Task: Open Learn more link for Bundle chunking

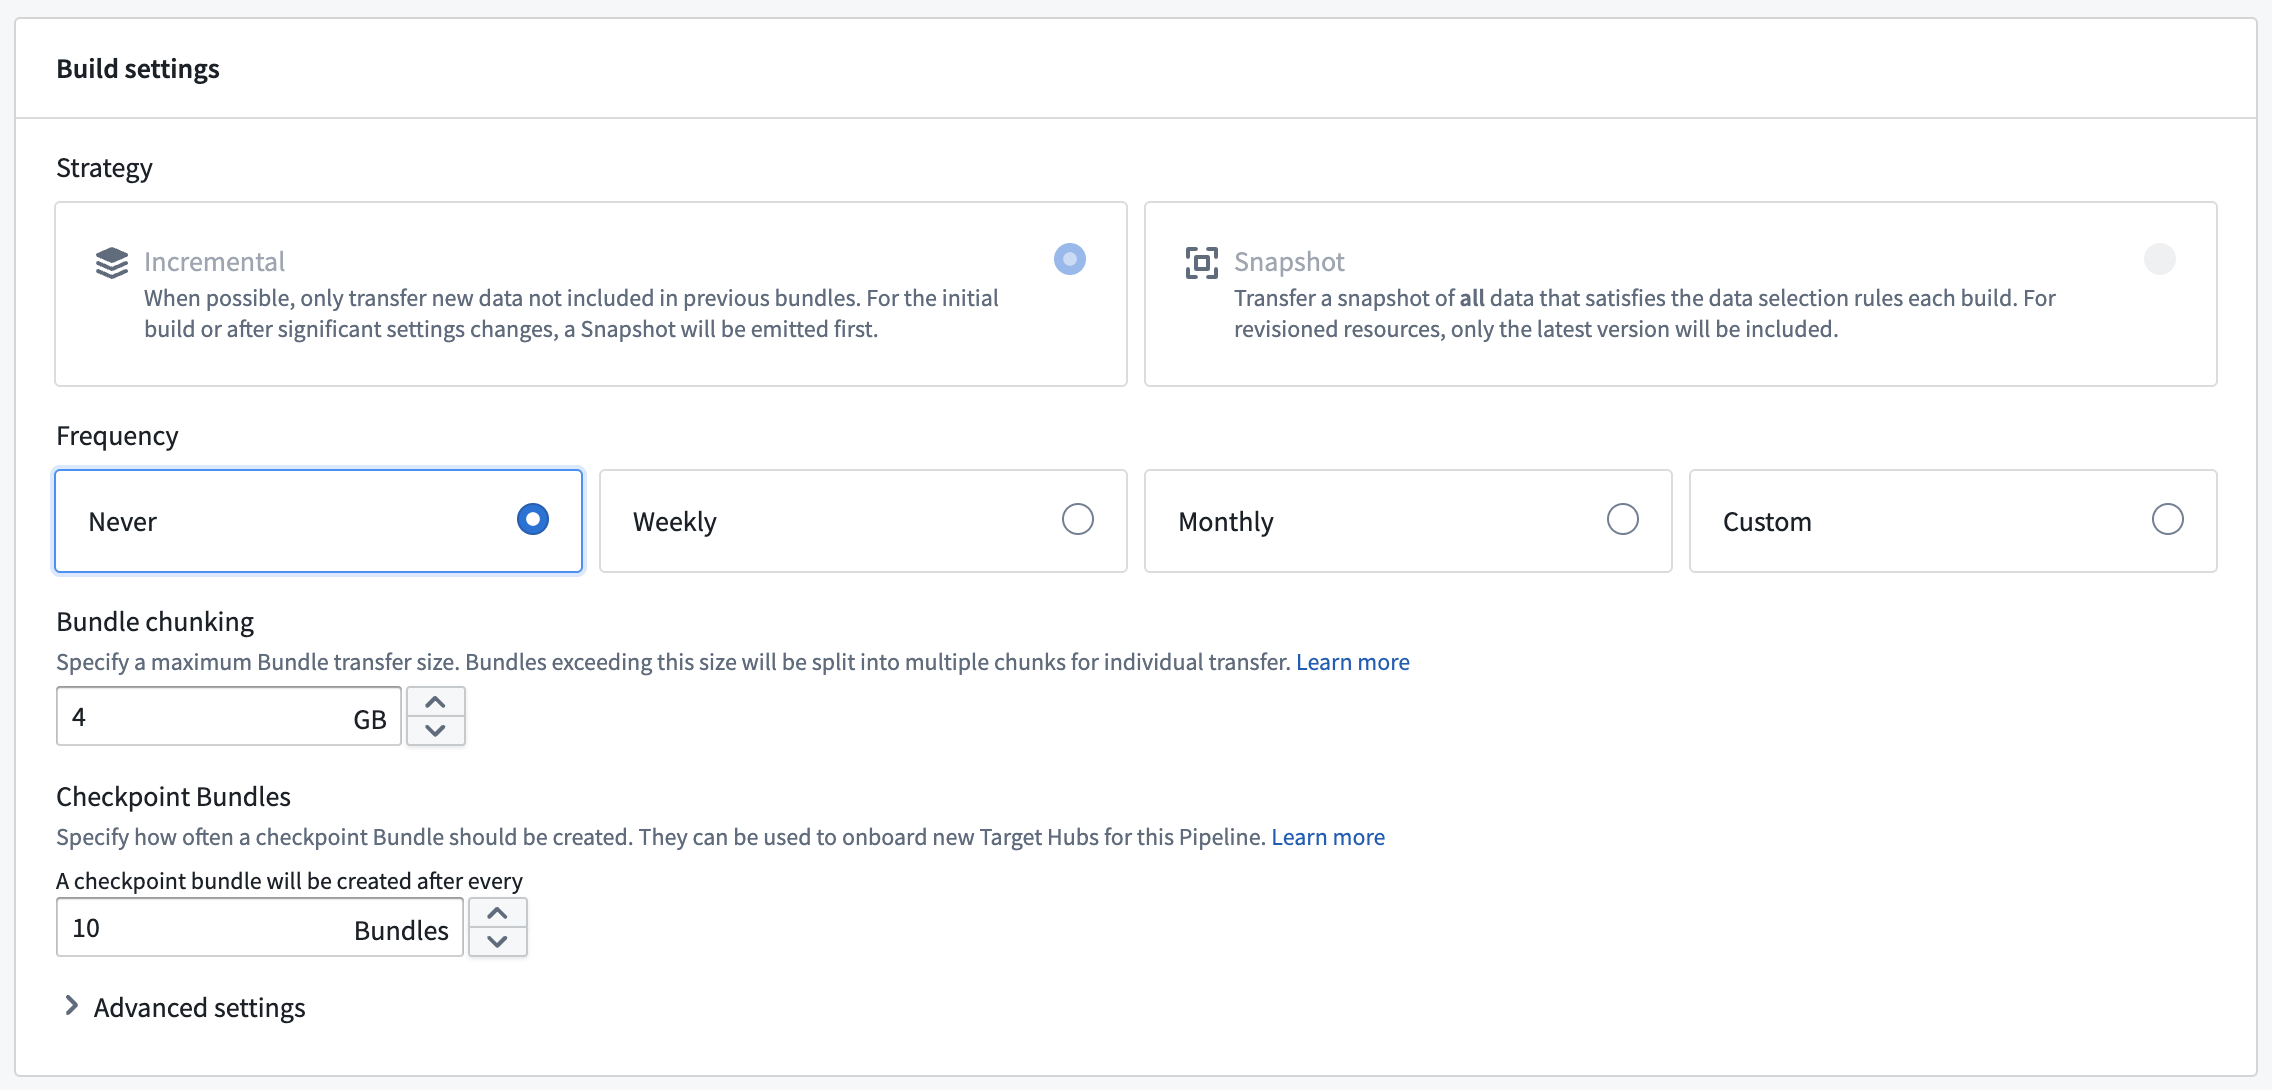Action: [1352, 662]
